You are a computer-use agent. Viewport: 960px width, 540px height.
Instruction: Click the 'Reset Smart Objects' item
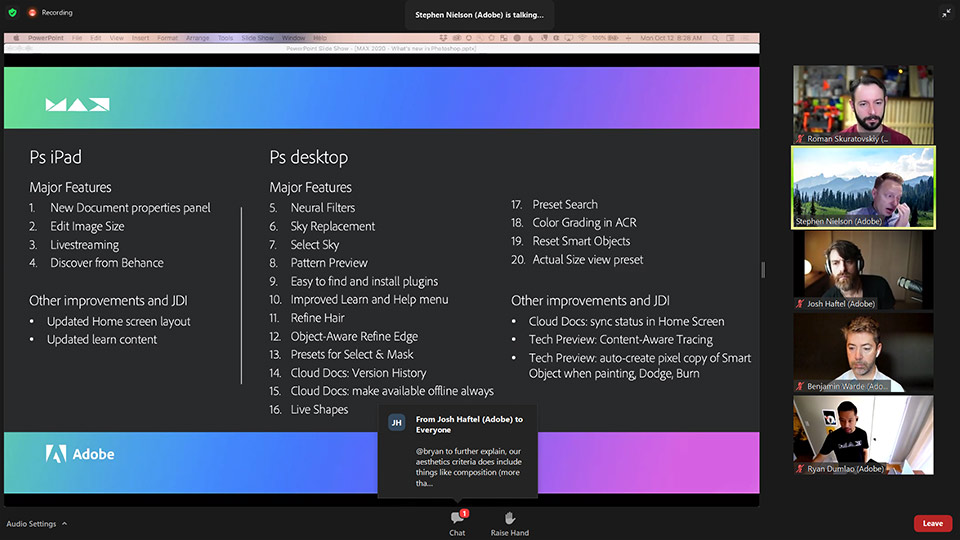point(581,241)
